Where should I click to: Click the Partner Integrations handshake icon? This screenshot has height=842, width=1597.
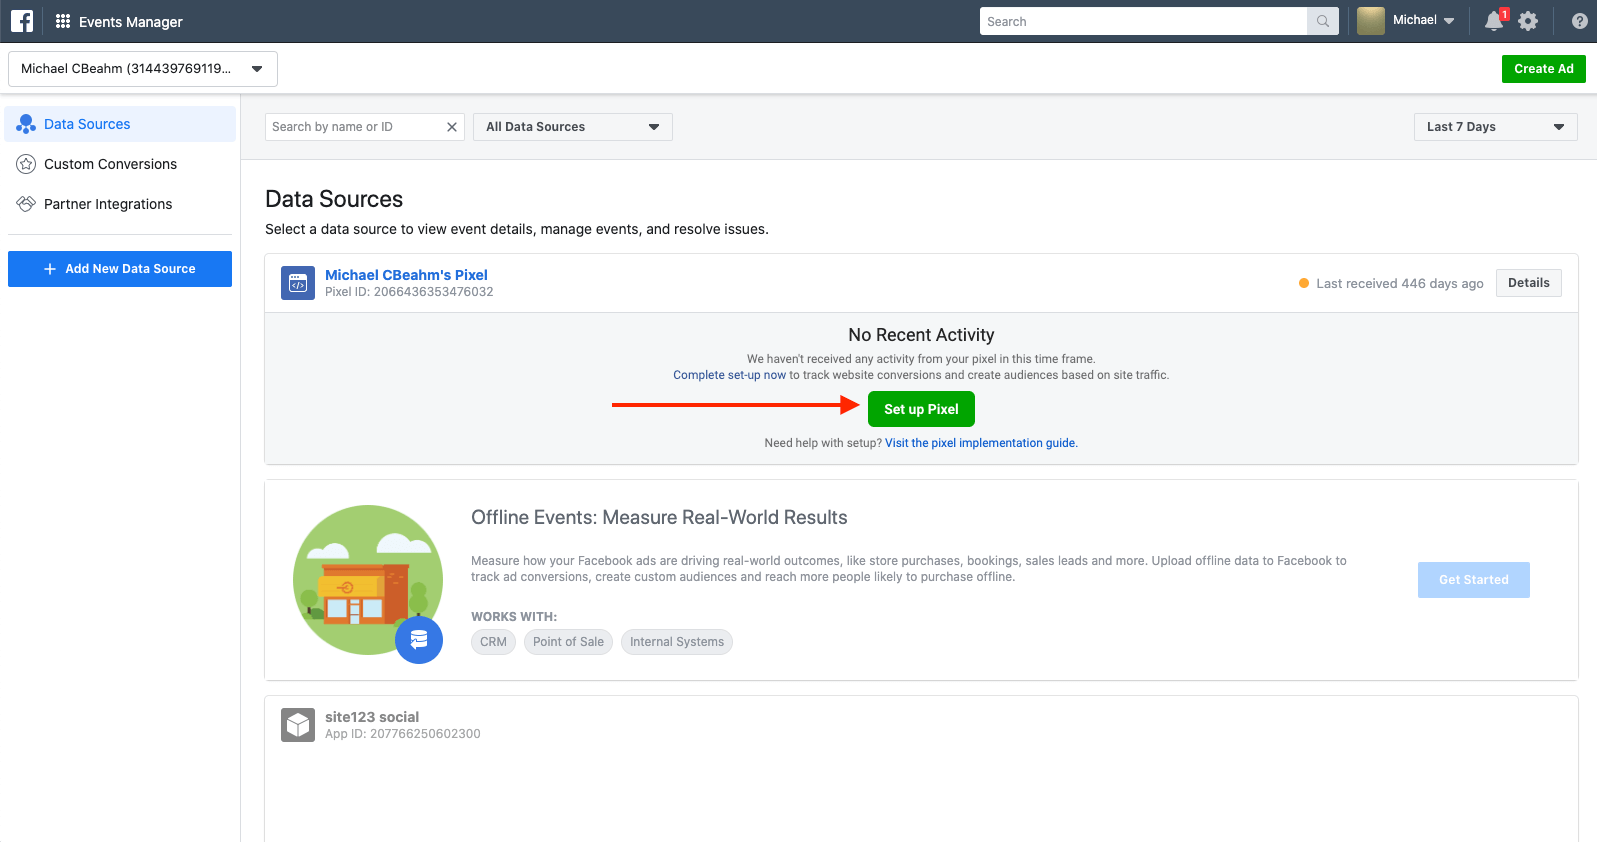pyautogui.click(x=26, y=204)
